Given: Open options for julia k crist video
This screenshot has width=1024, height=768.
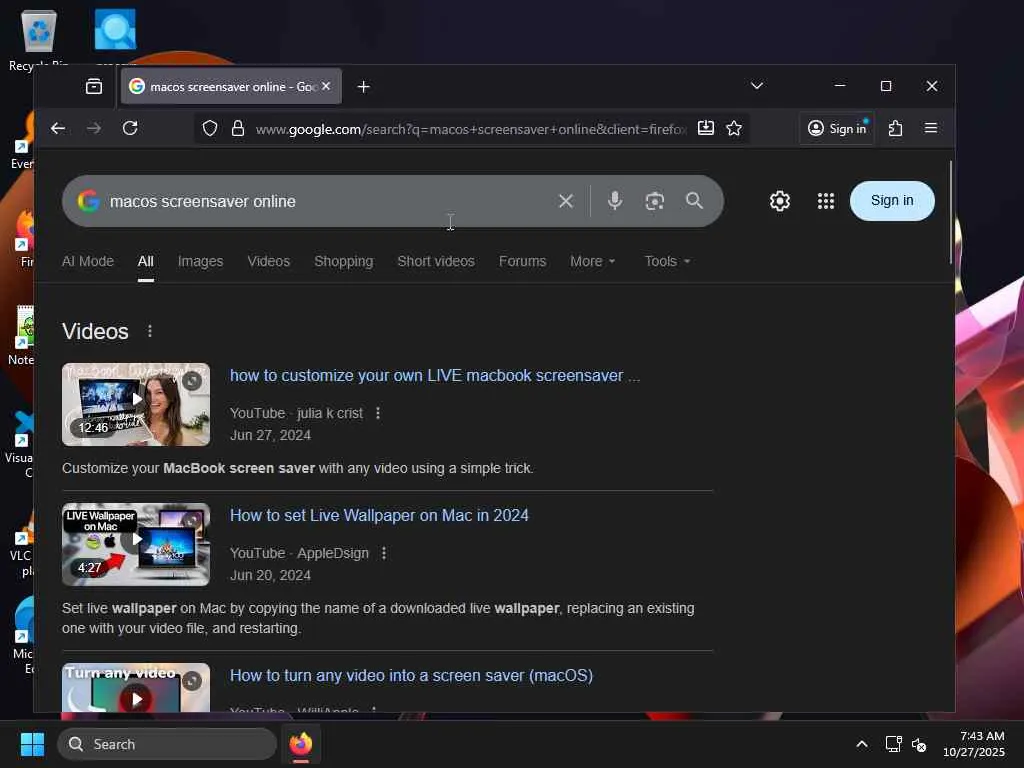Looking at the screenshot, I should (377, 413).
